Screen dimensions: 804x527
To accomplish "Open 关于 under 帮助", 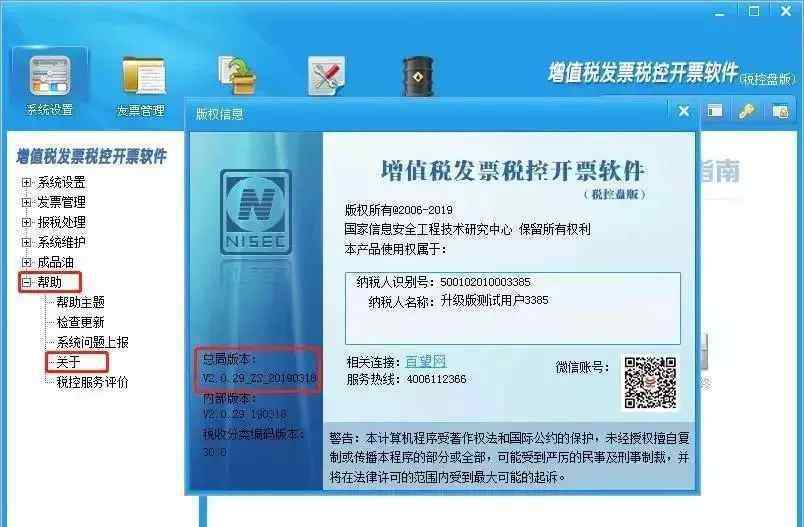I will [x=69, y=362].
